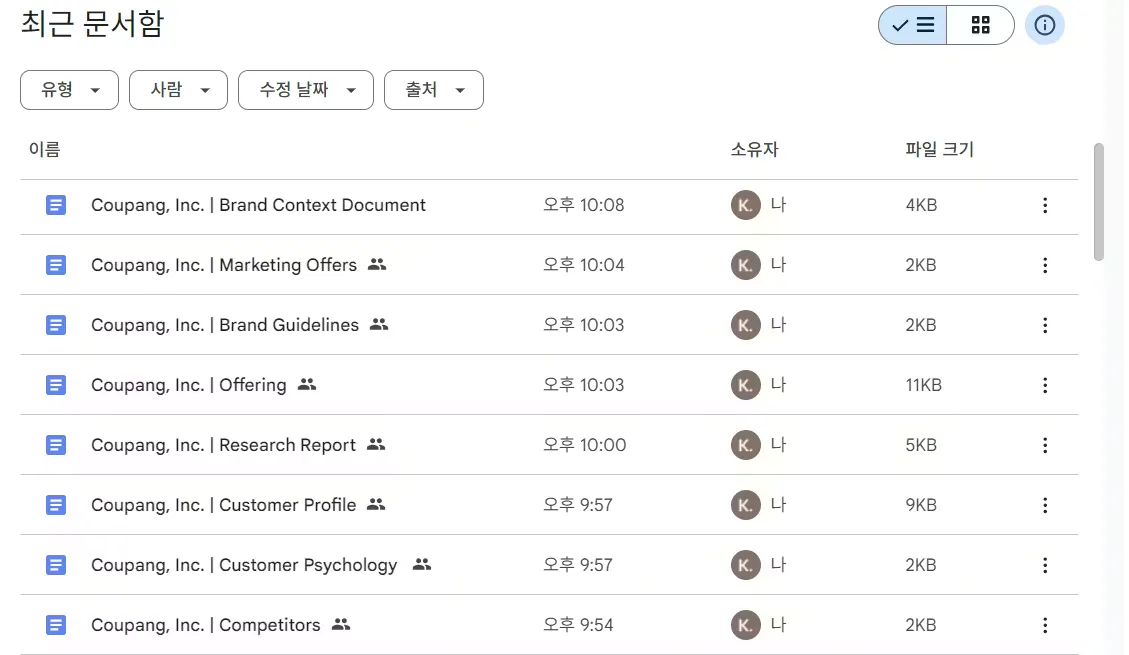Click Docs icon of Marketing Offers

[x=56, y=265]
